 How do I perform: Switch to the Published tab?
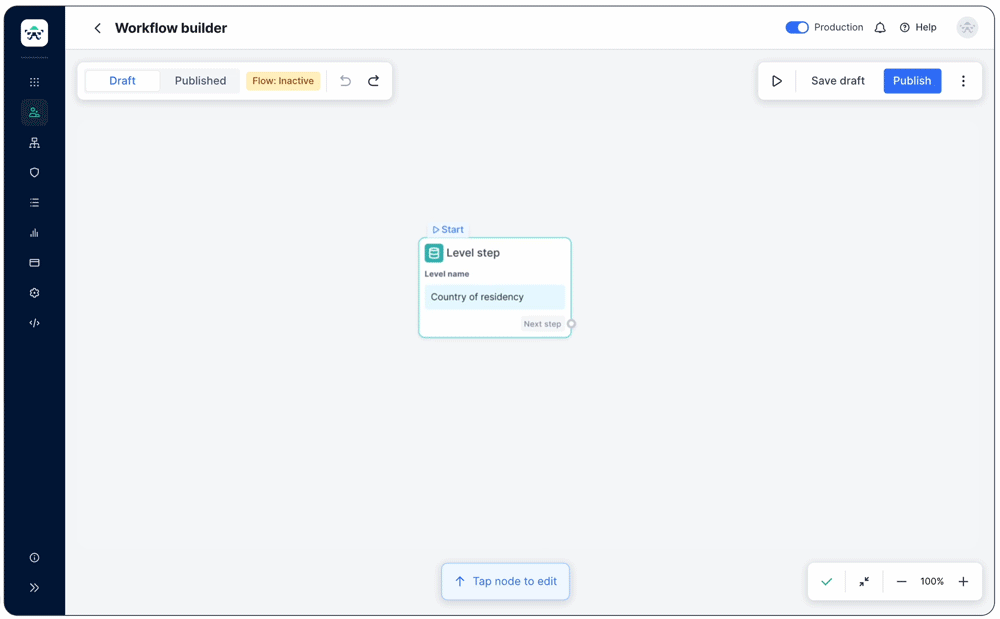click(x=200, y=81)
